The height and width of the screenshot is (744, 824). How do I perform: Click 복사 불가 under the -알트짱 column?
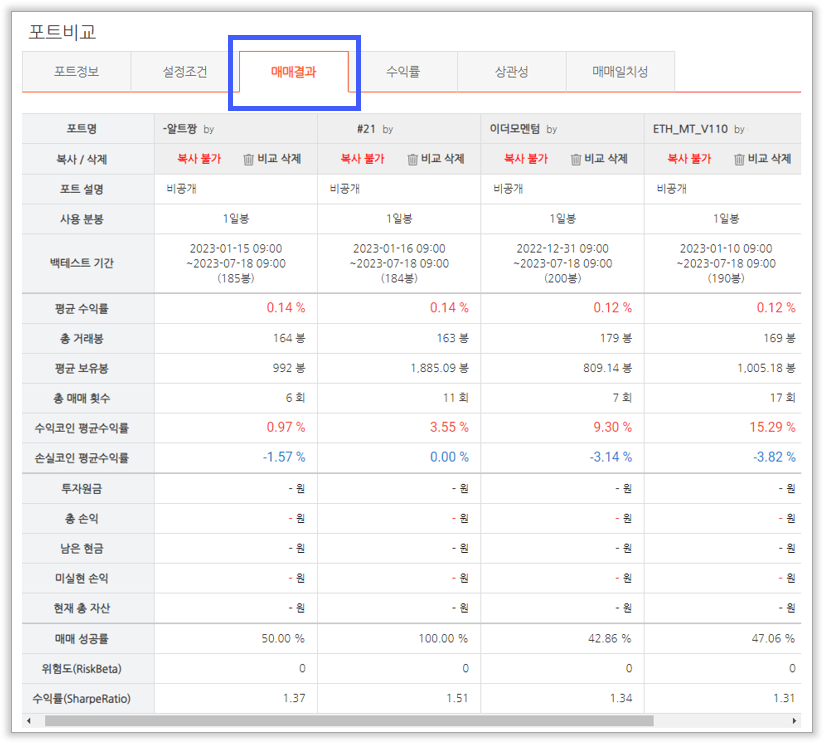[198, 159]
